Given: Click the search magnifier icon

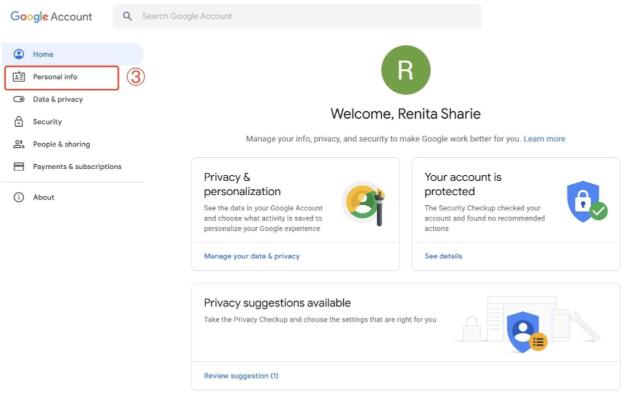Looking at the screenshot, I should click(x=127, y=16).
